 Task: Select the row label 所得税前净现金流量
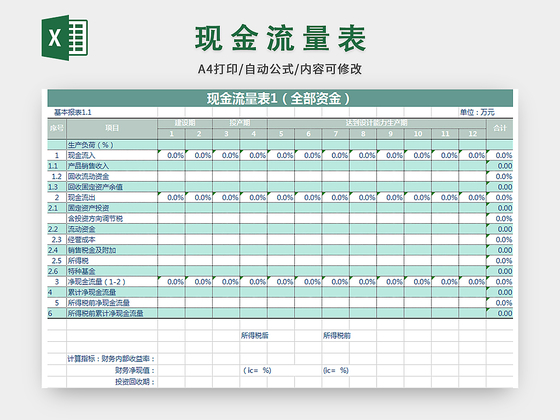click(x=99, y=303)
